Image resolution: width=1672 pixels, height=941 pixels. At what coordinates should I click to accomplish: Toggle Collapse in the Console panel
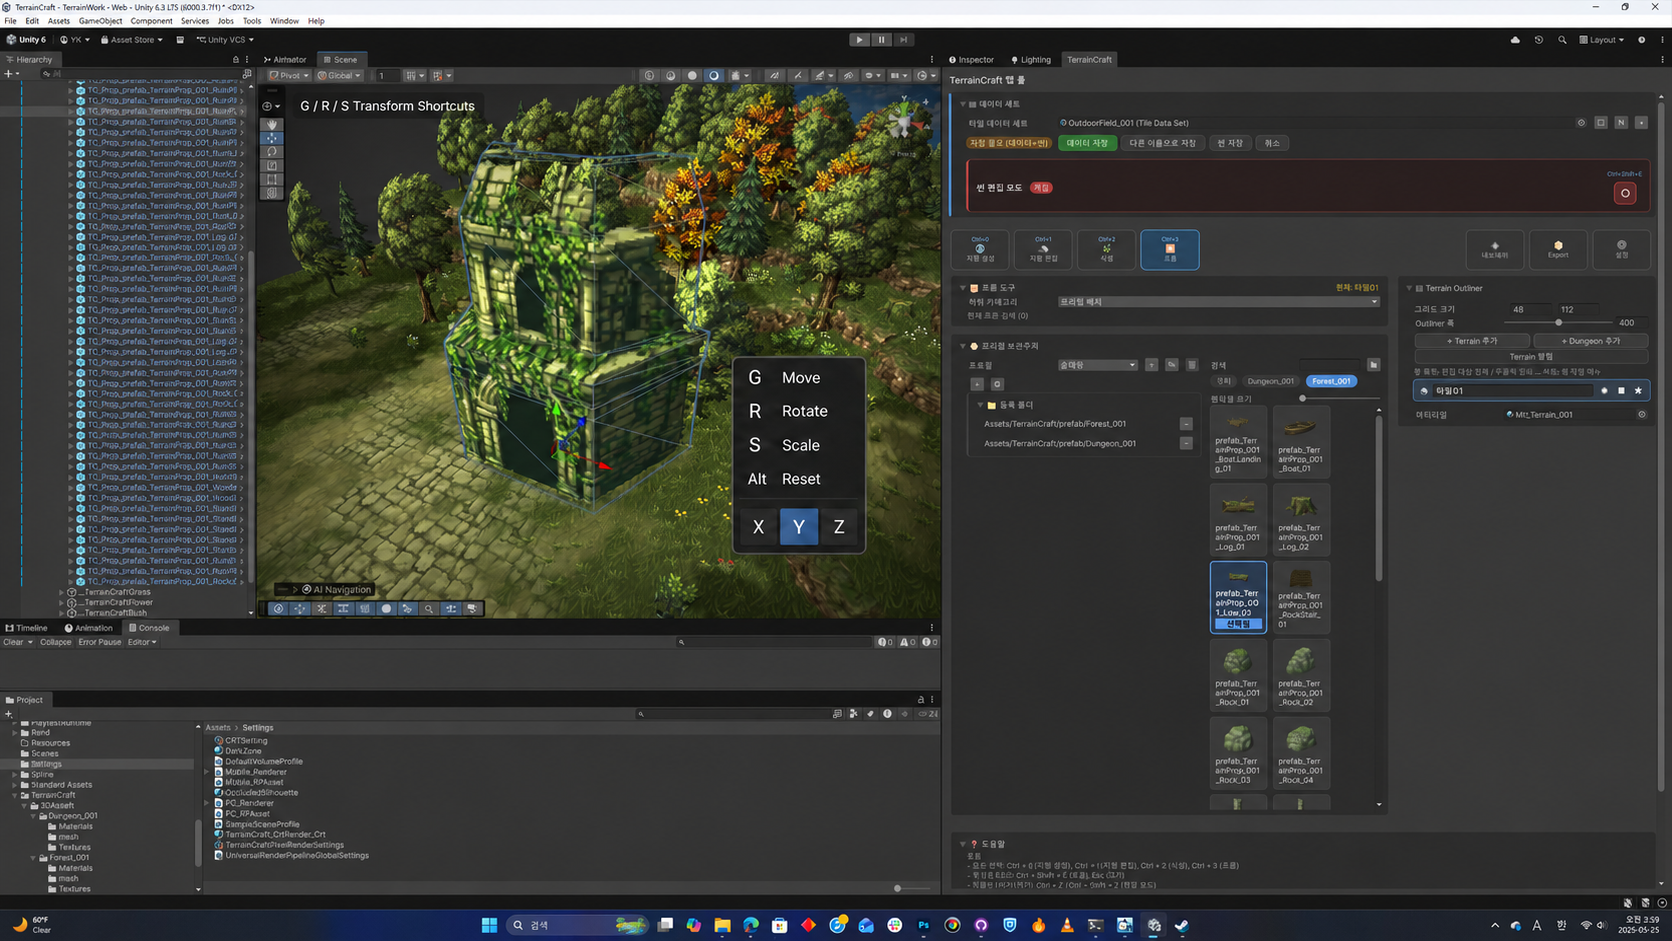[56, 642]
